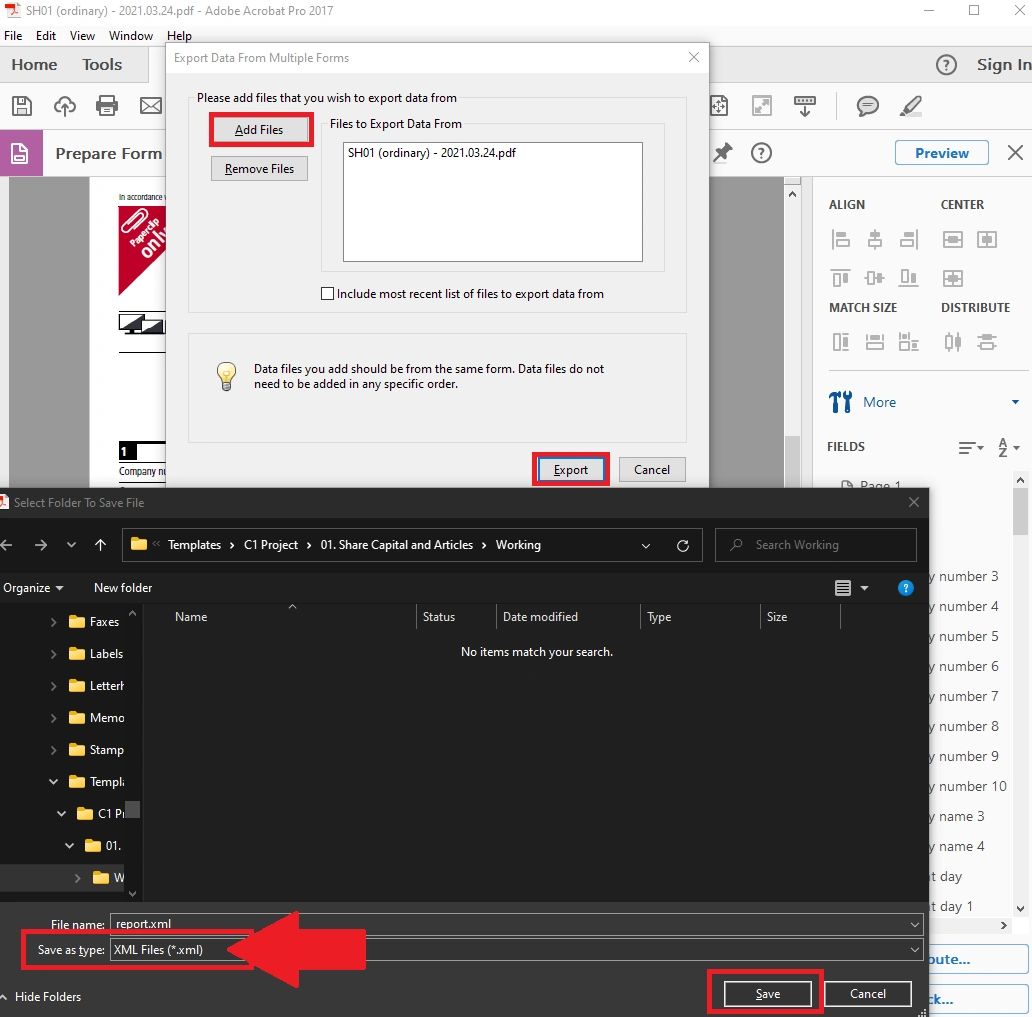1032x1017 pixels.
Task: Open the view options dropdown in save dialog
Action: tap(864, 588)
